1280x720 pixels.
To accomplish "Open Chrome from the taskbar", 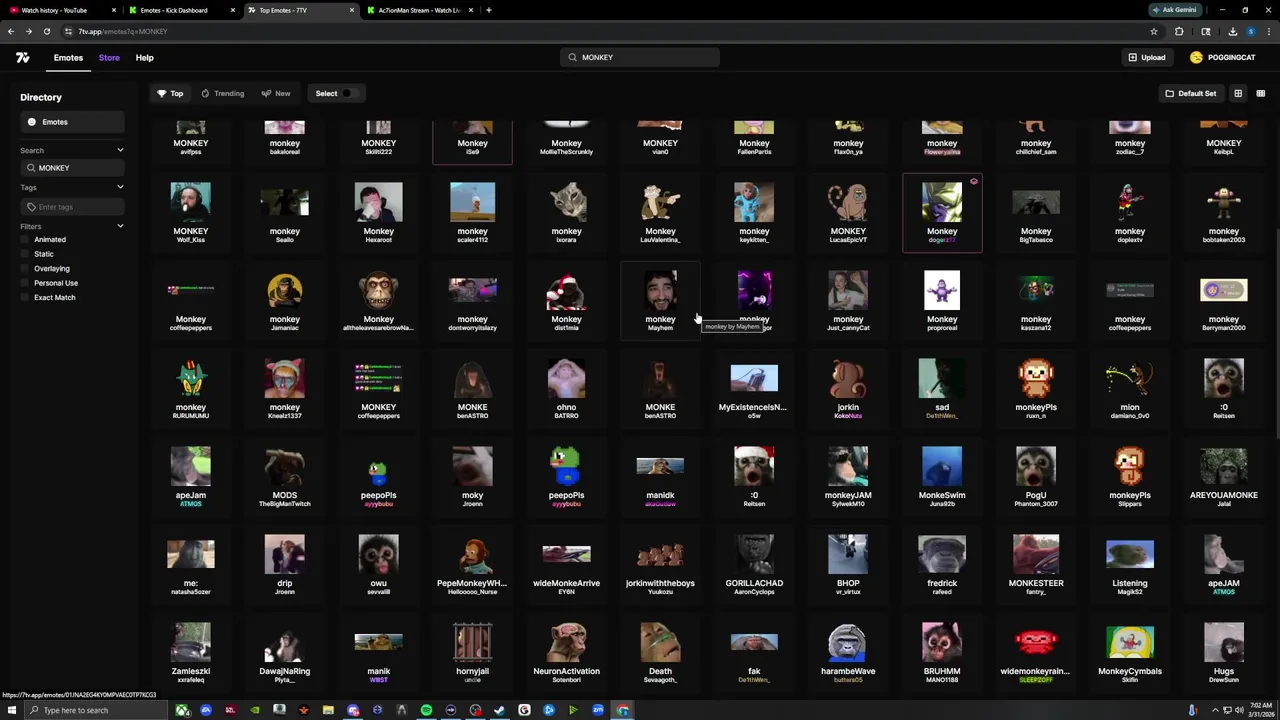I will click(x=622, y=711).
